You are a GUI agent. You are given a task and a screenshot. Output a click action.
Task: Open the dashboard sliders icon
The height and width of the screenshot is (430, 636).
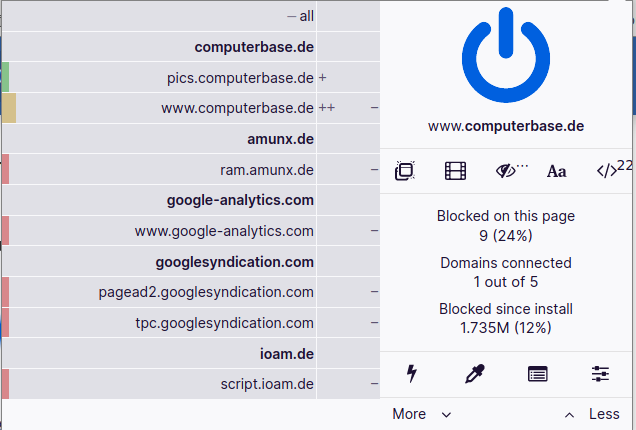(x=600, y=374)
